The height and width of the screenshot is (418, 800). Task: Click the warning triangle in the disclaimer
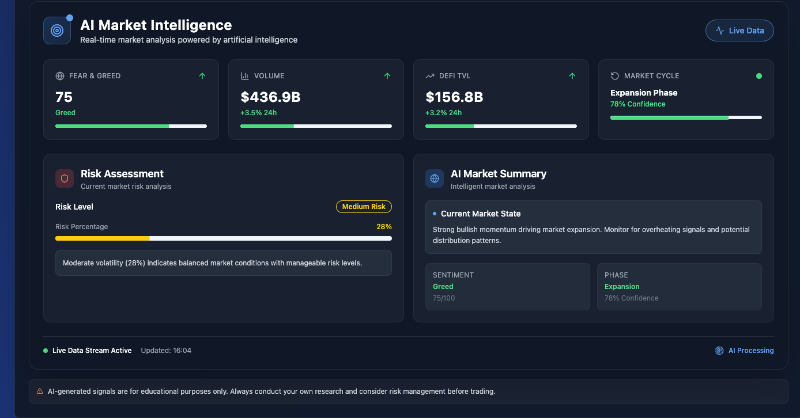point(40,391)
